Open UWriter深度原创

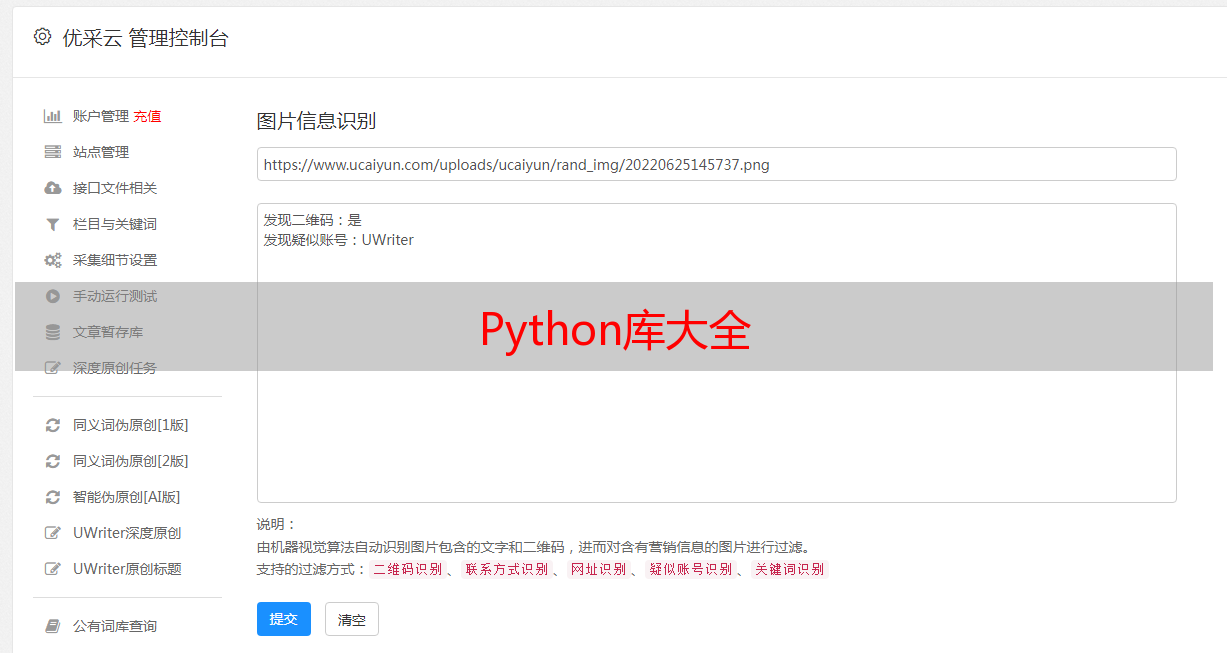pyautogui.click(x=127, y=533)
